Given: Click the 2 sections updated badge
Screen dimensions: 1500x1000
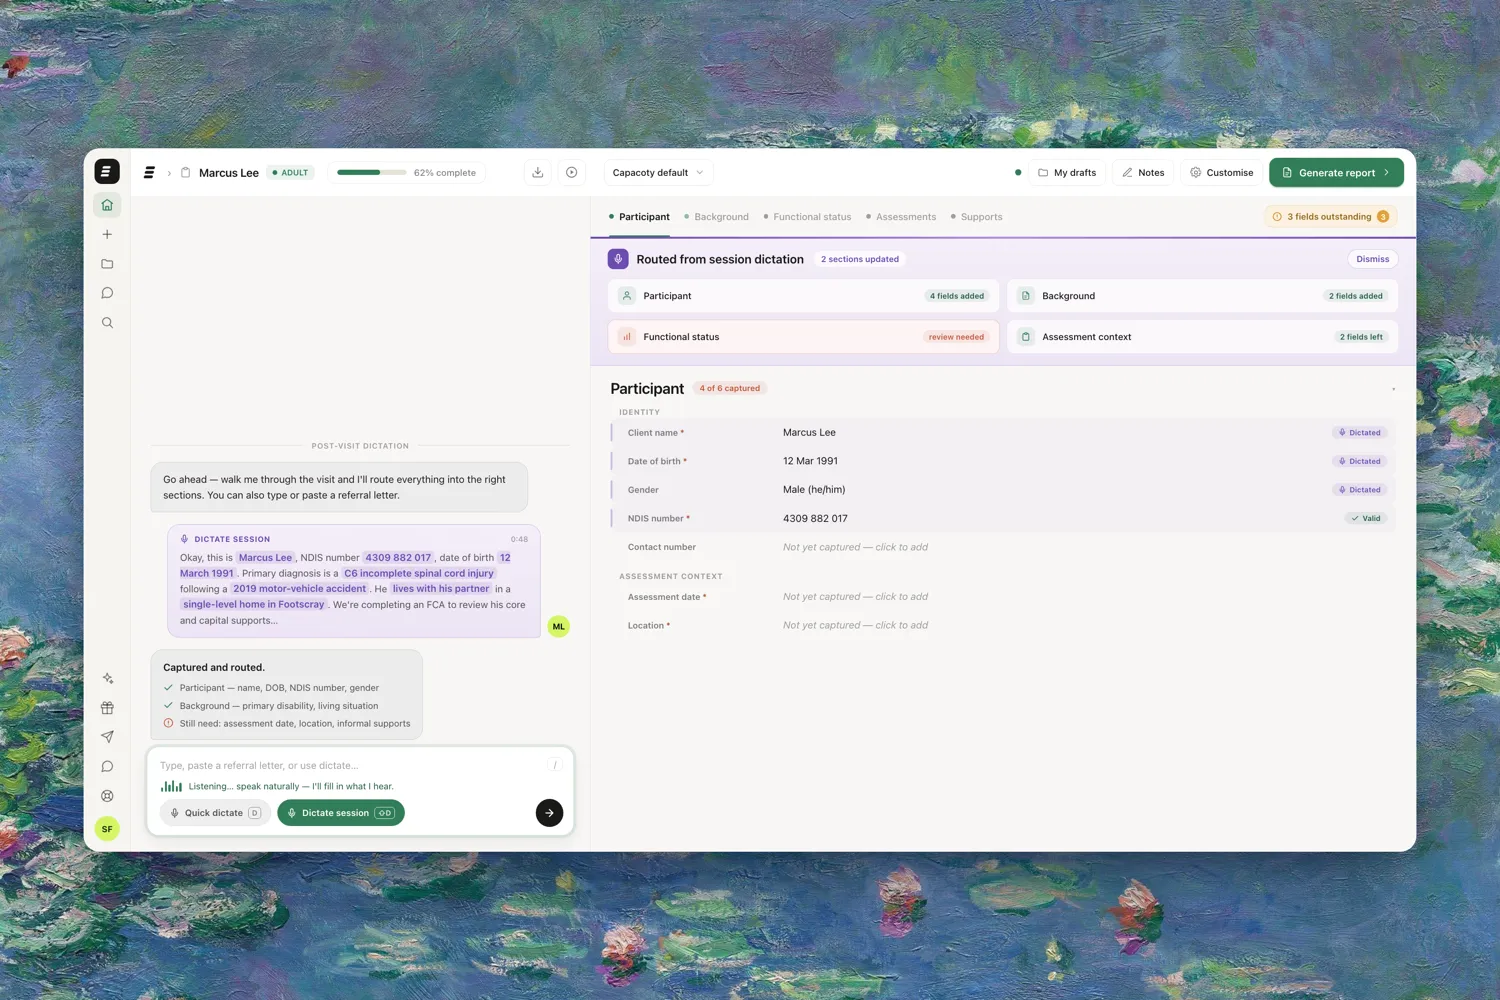Looking at the screenshot, I should point(860,259).
